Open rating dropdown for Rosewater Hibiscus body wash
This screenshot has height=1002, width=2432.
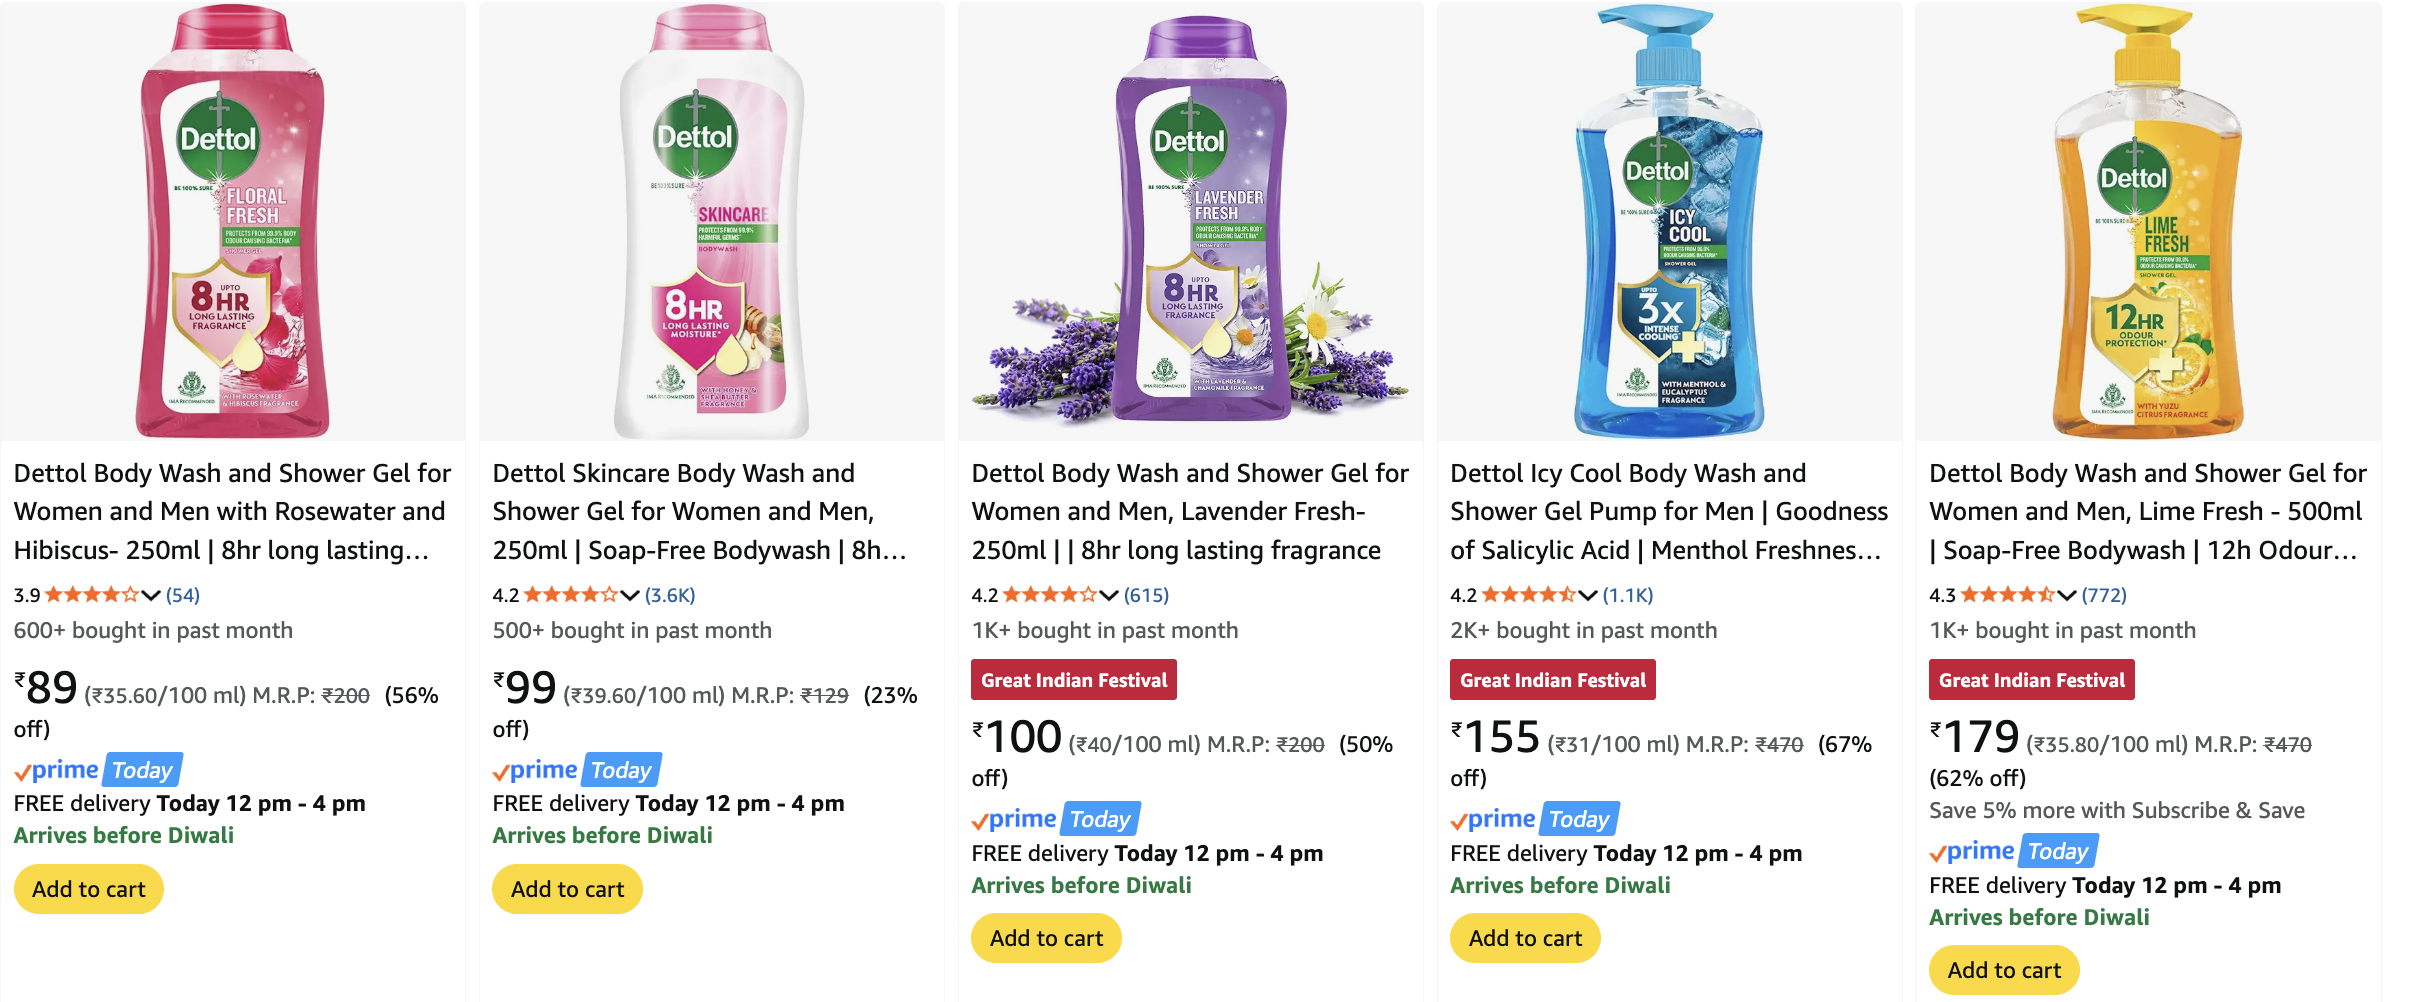point(151,595)
